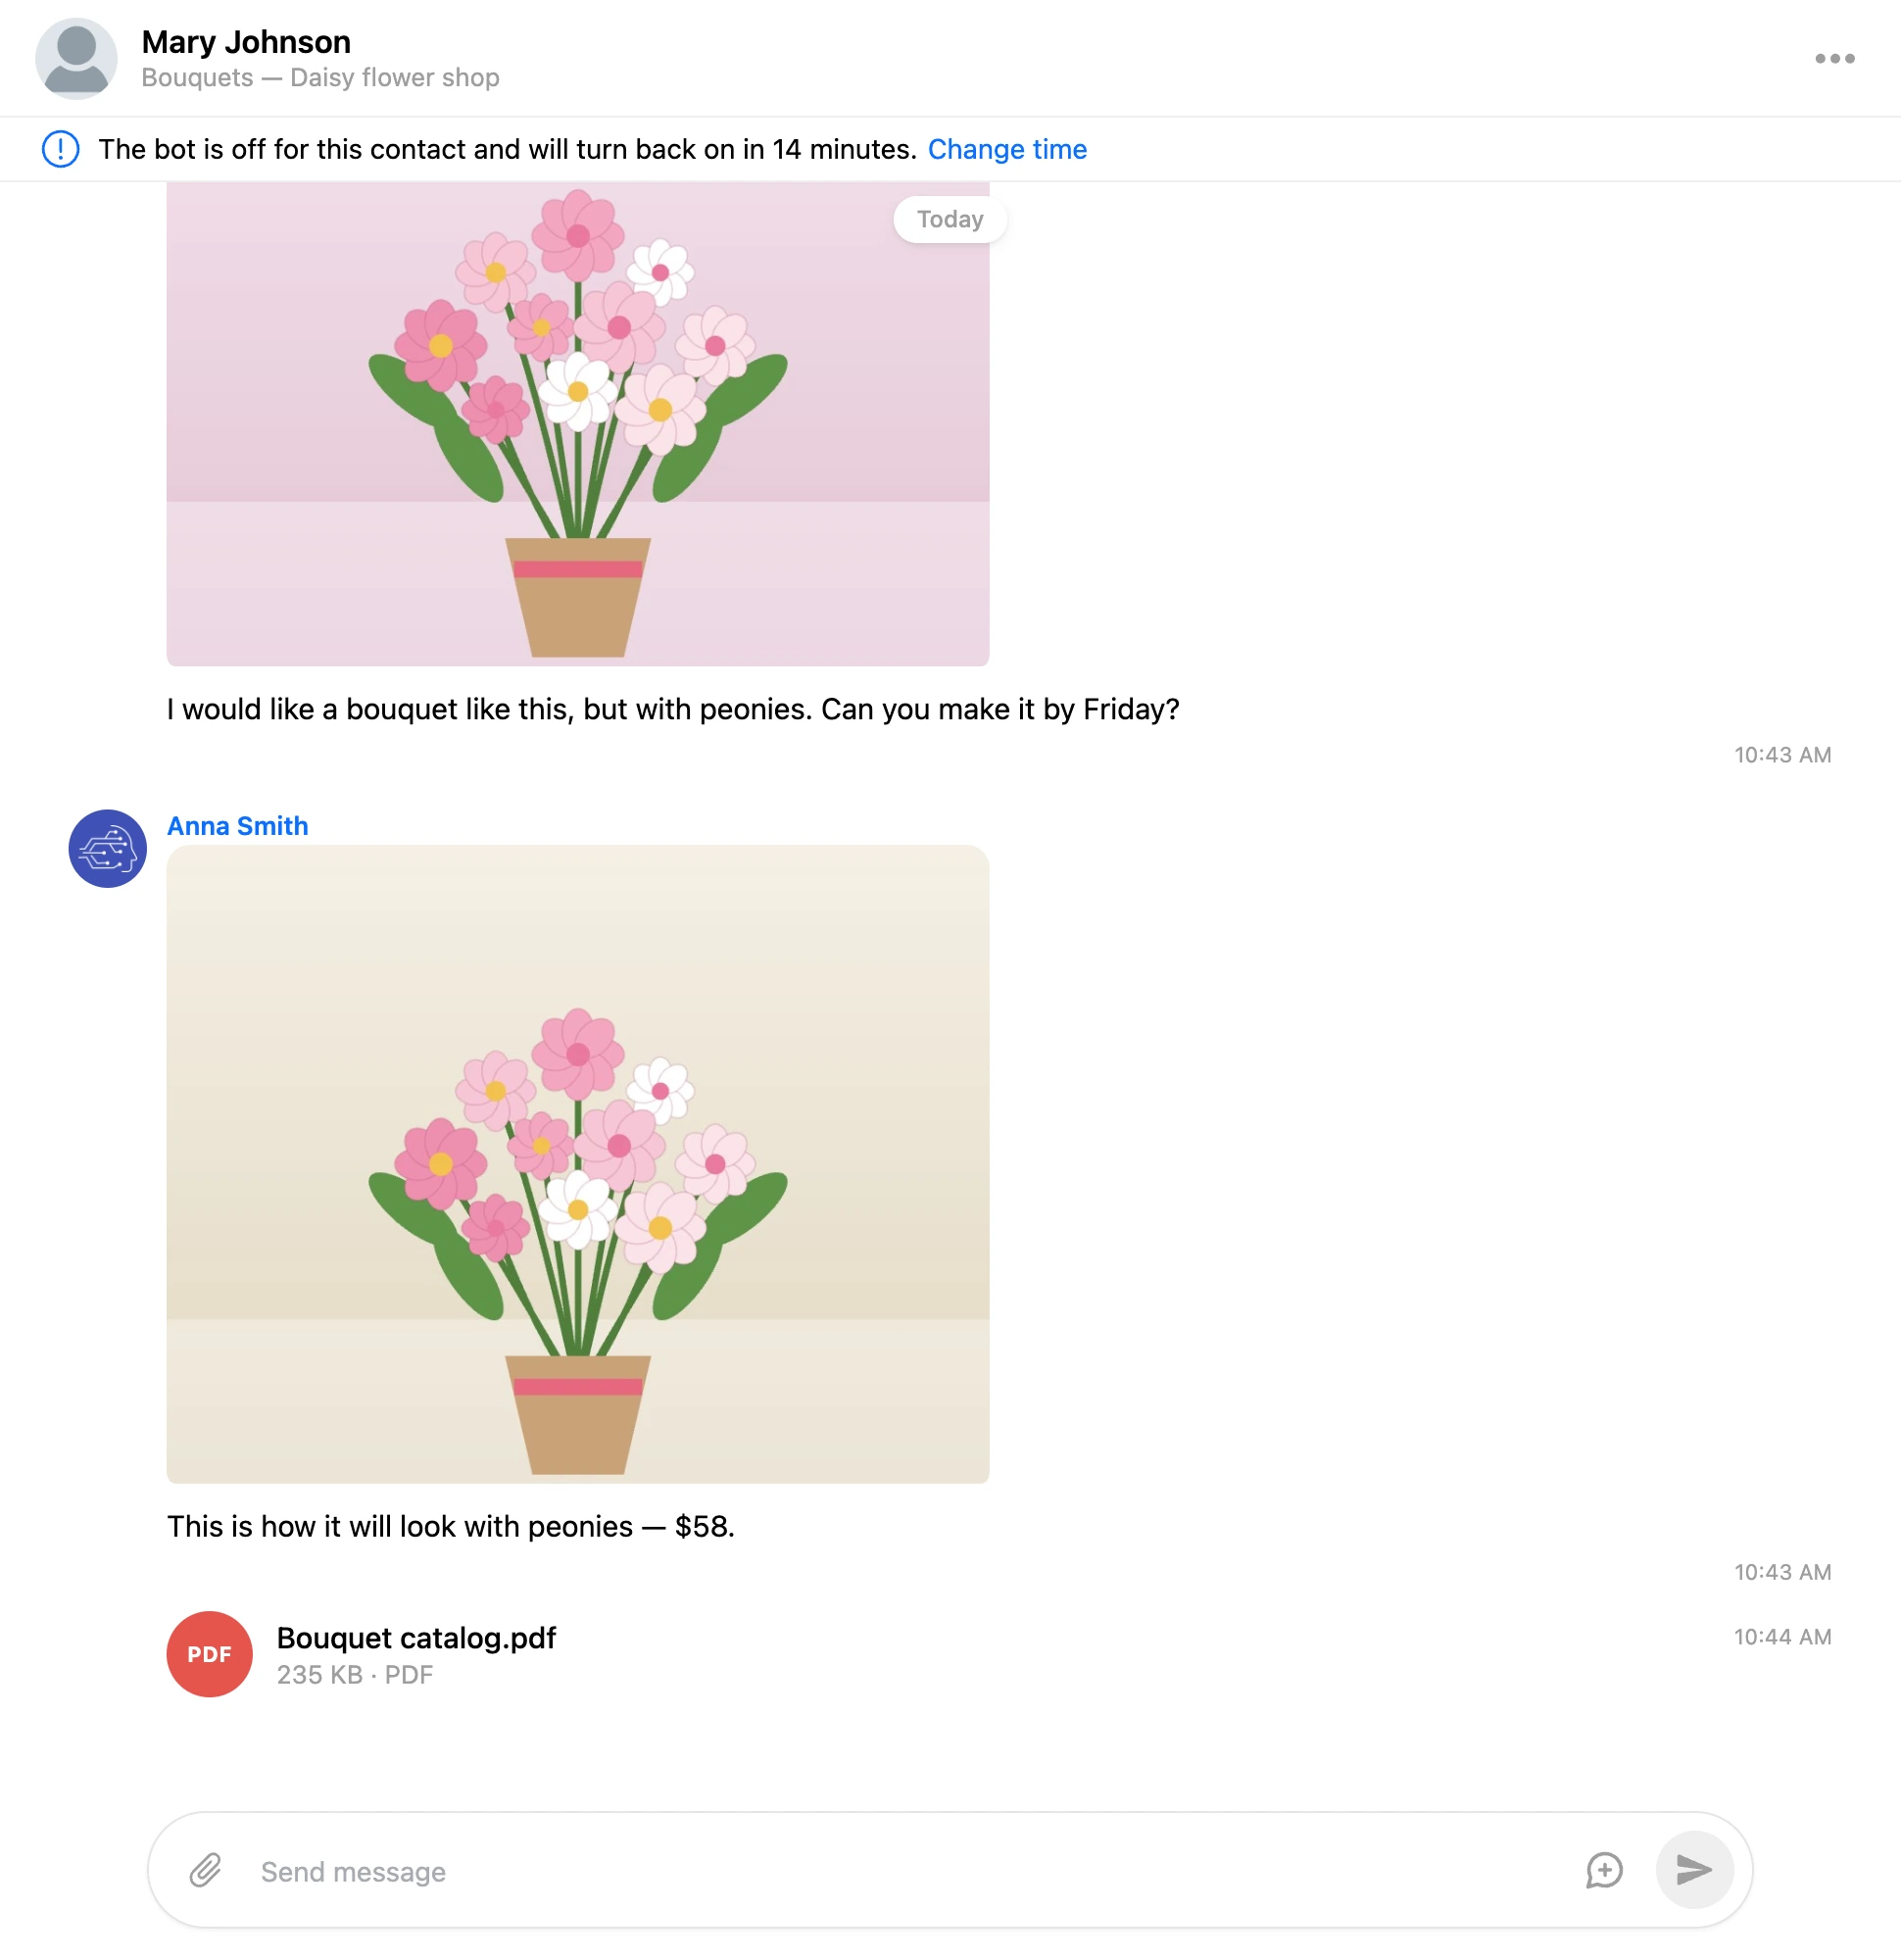Viewport: 1901px width, 1960px height.
Task: Click the 10:44 AM timestamp
Action: 1782,1637
